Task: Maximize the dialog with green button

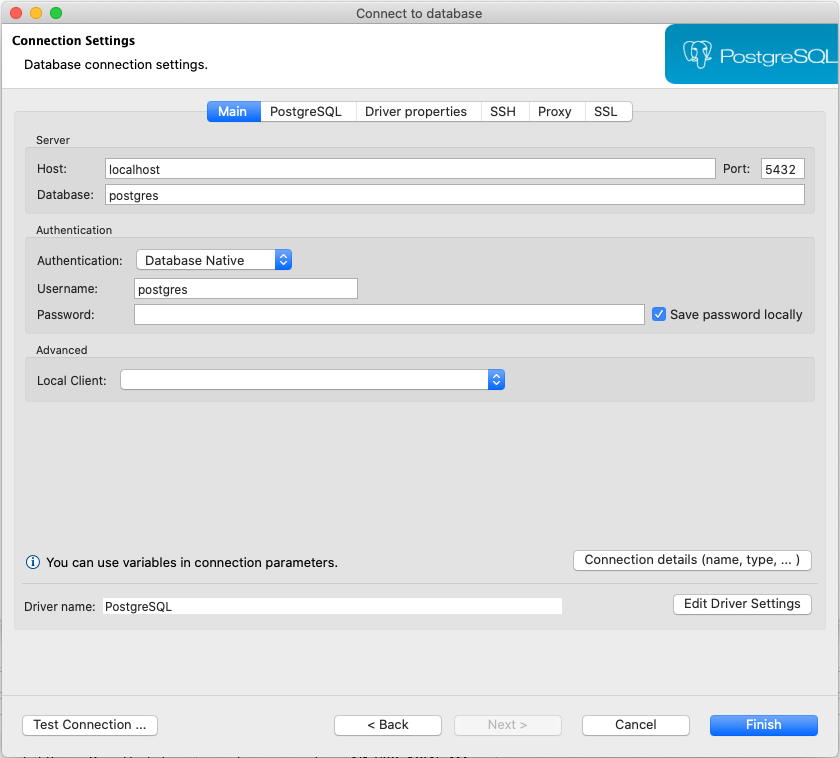Action: pyautogui.click(x=56, y=13)
